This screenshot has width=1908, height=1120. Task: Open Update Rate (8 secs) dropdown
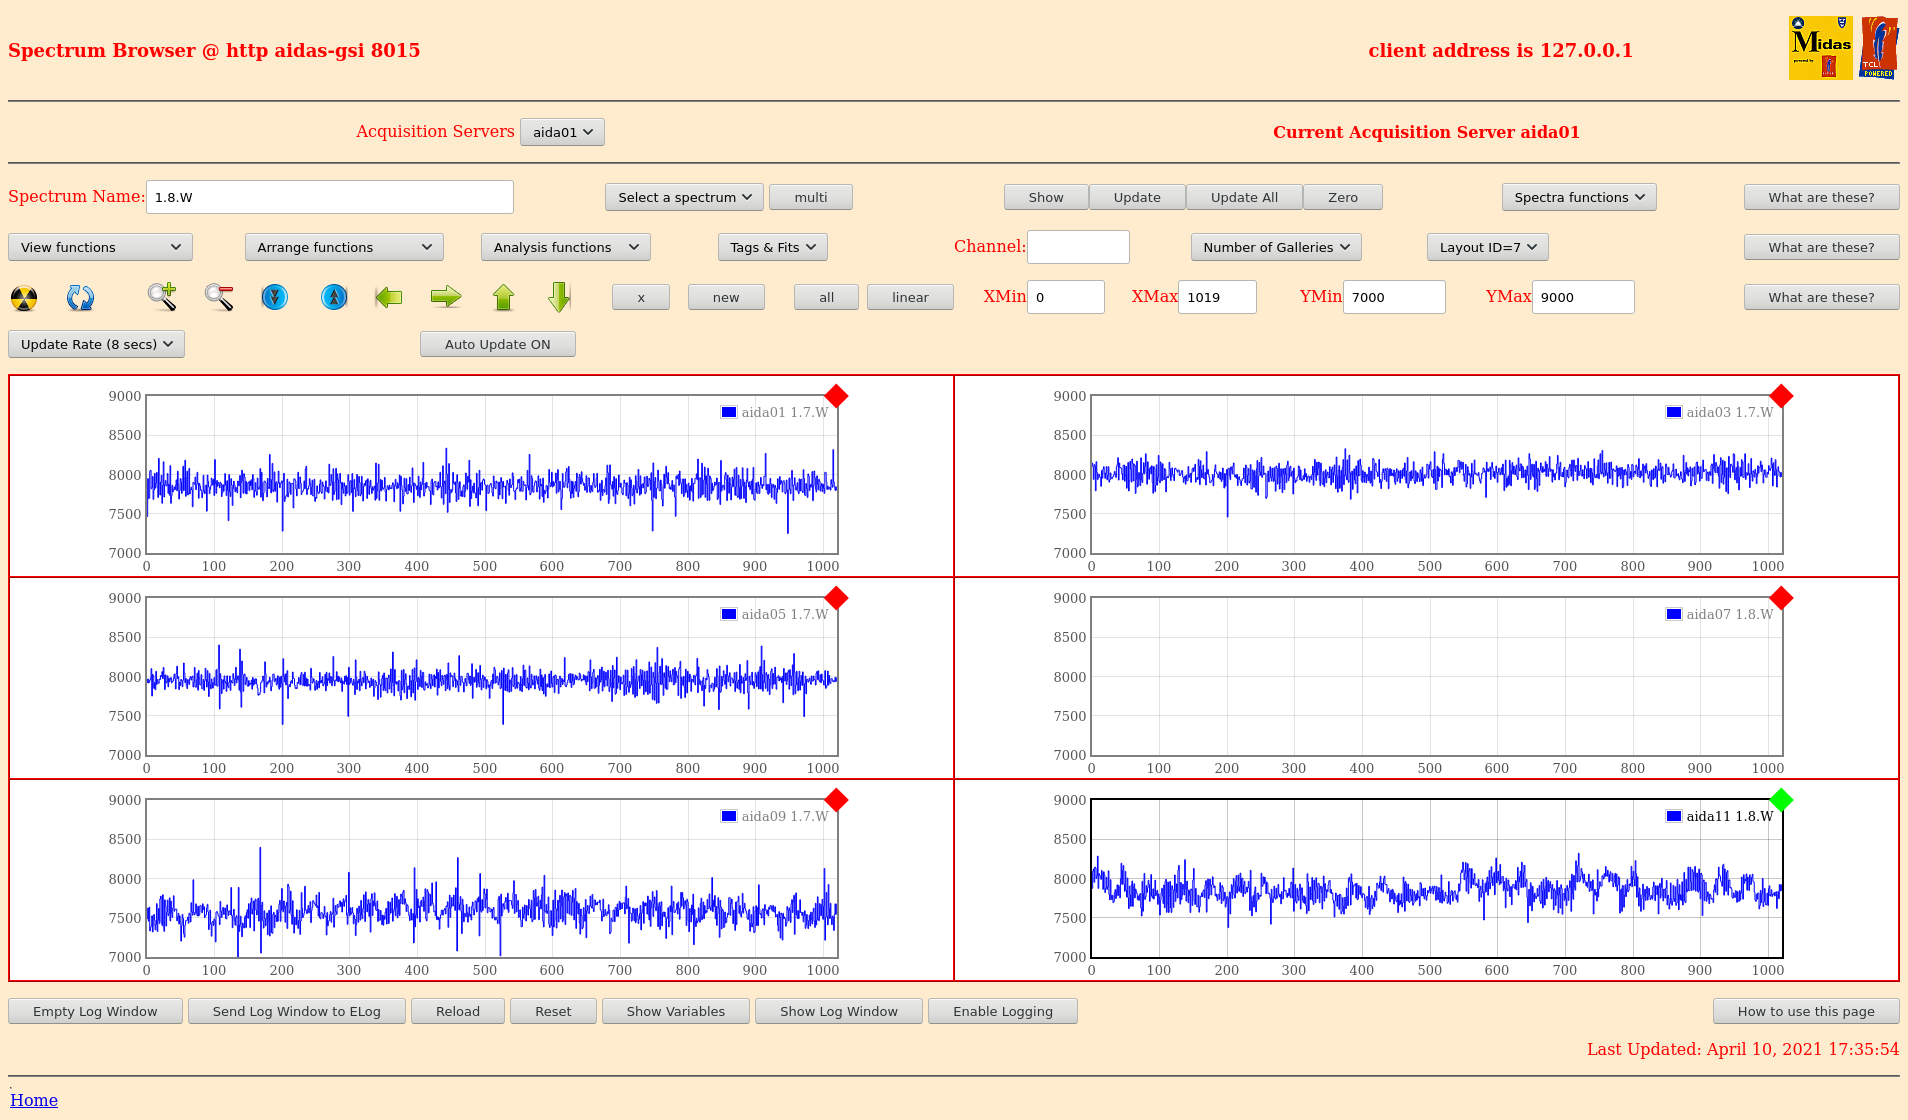96,344
